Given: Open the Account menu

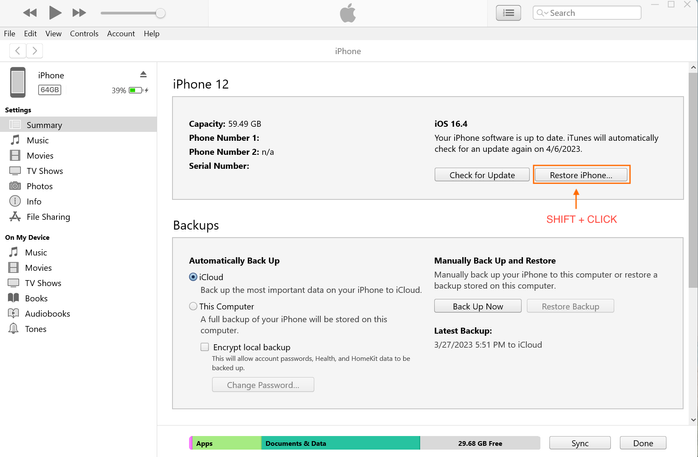Looking at the screenshot, I should click(x=121, y=34).
